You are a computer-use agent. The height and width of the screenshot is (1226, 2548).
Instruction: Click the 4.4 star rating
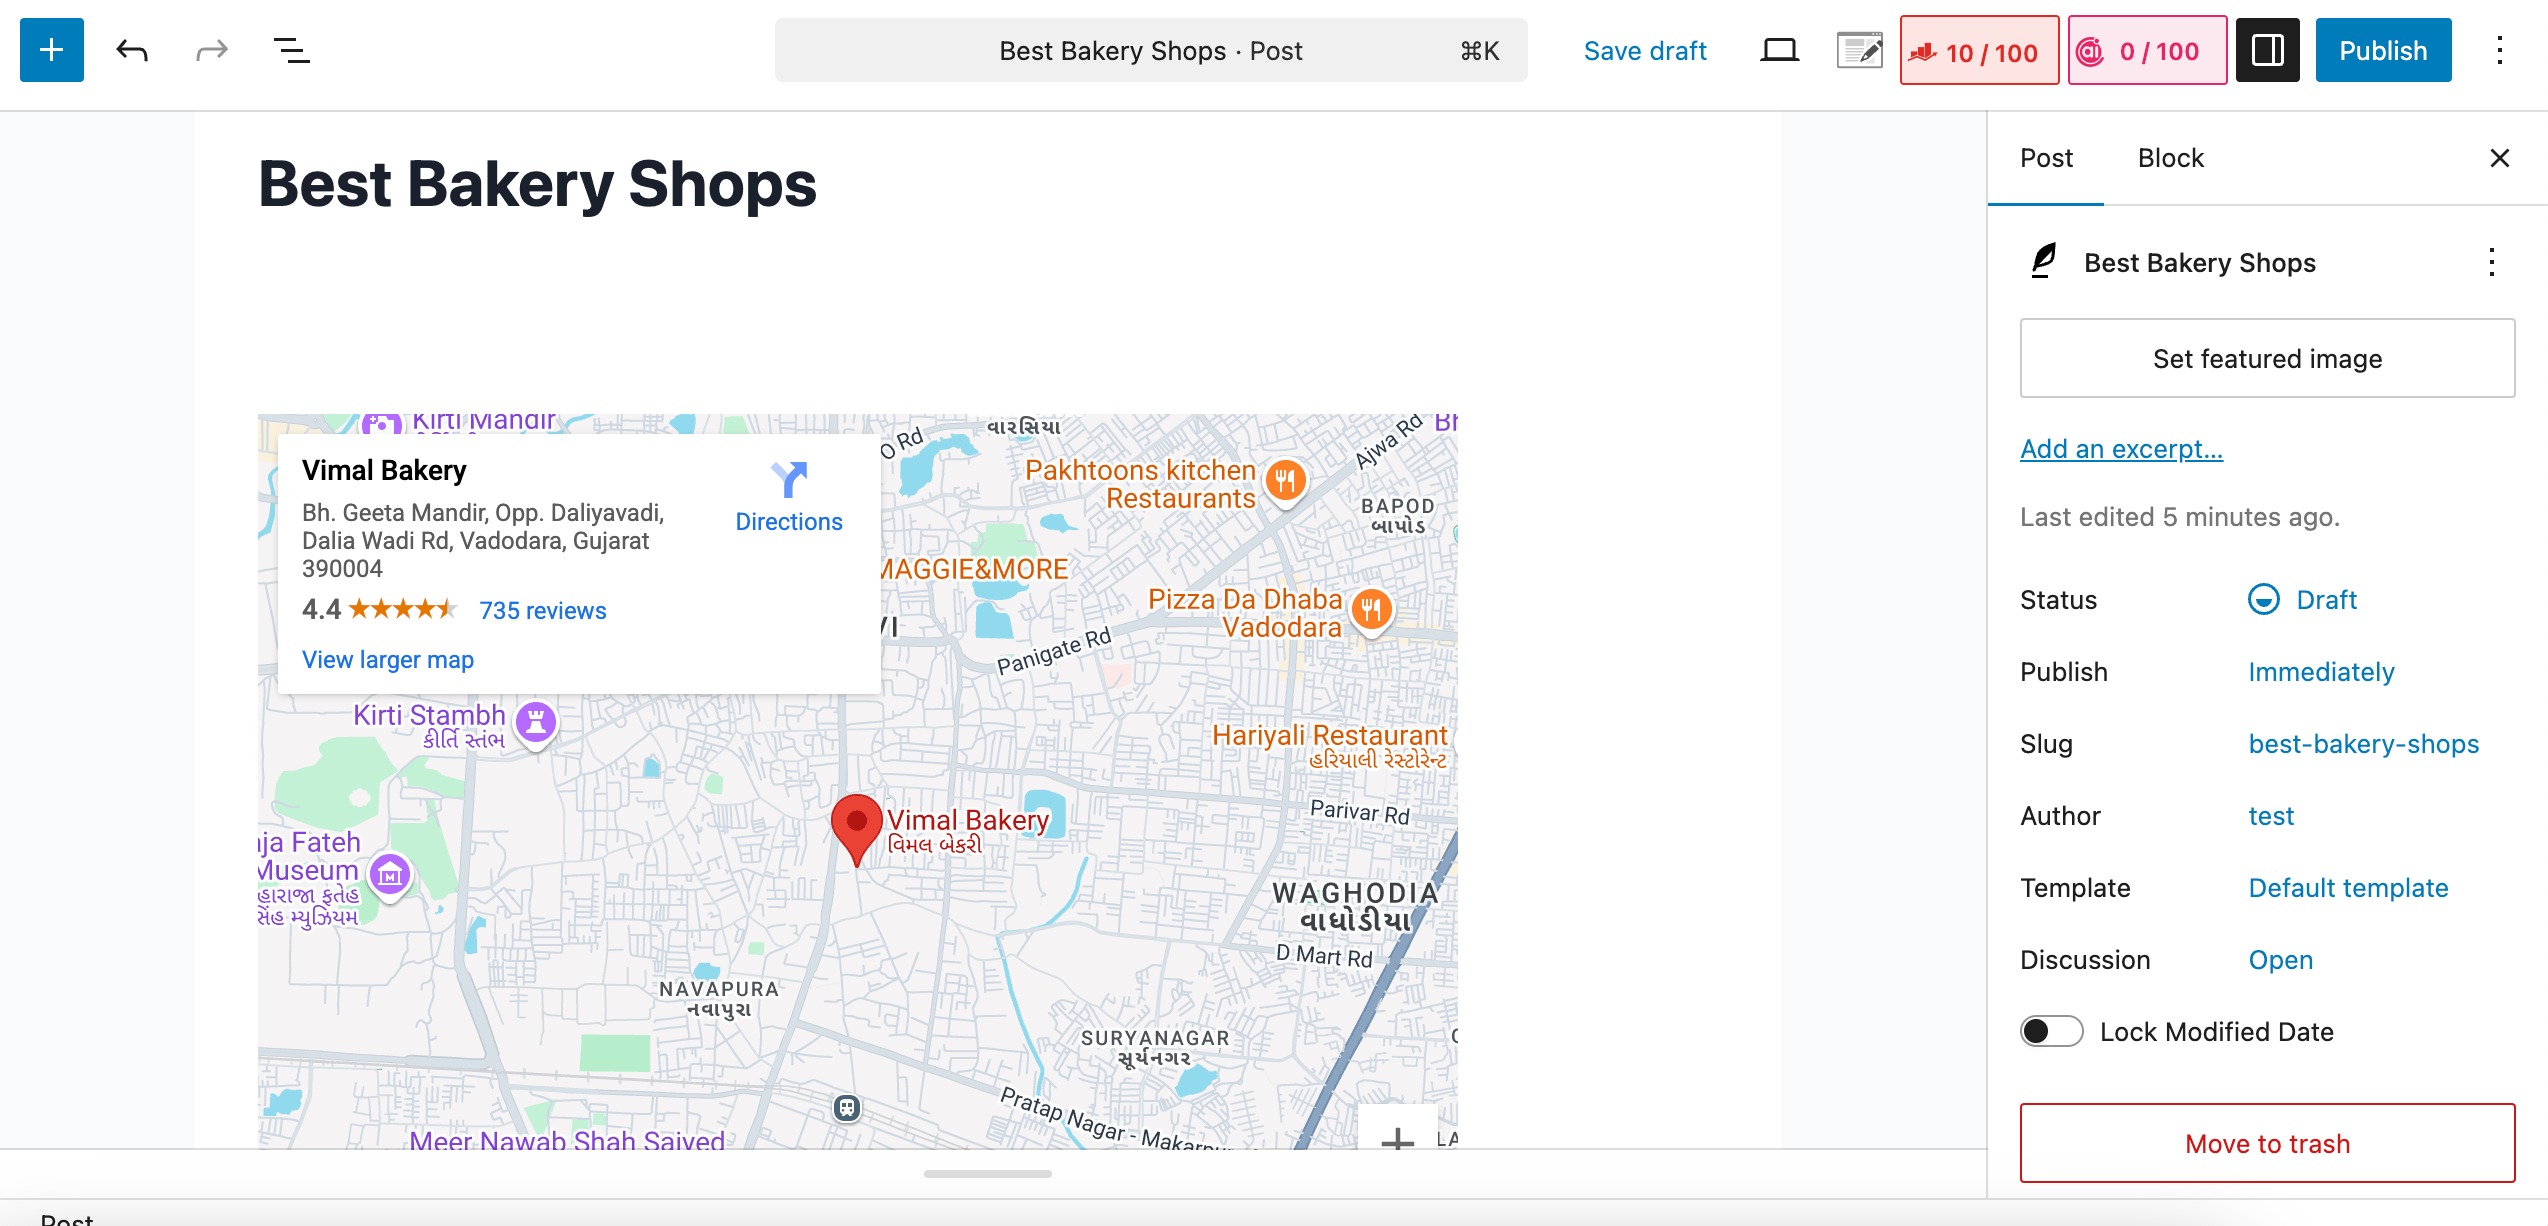click(x=380, y=609)
